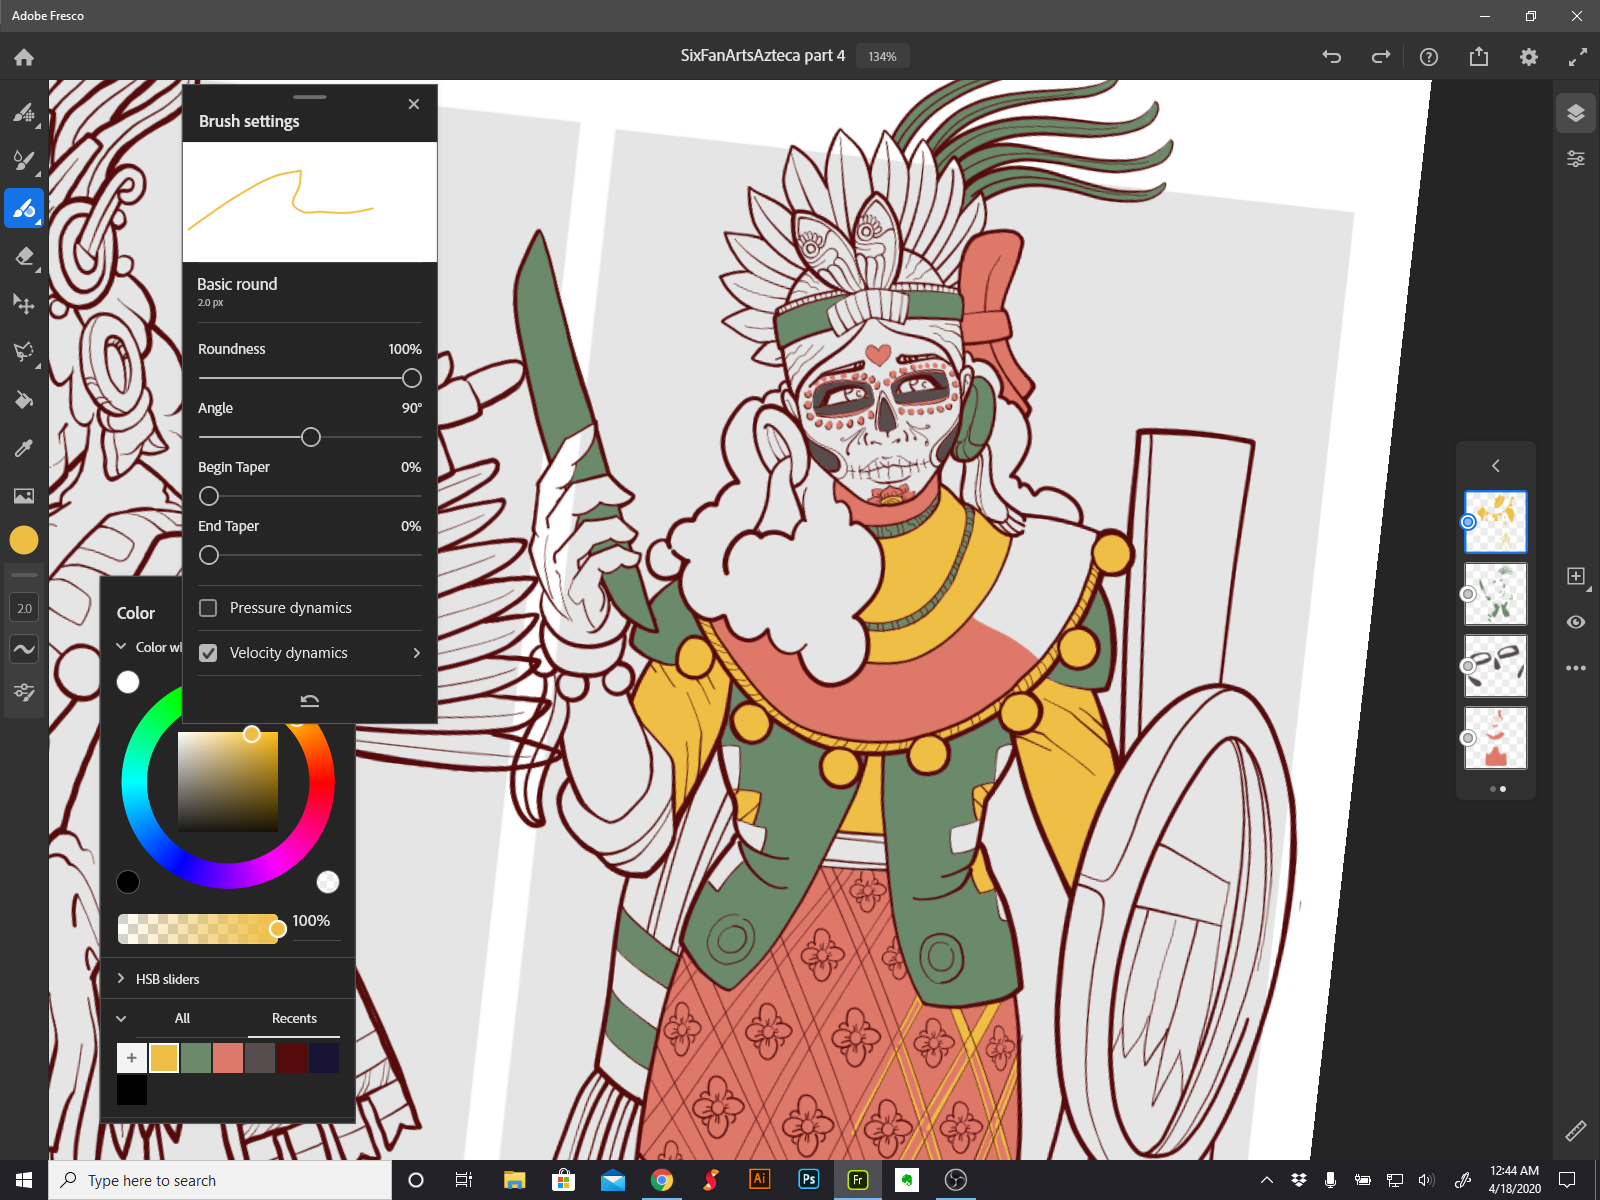This screenshot has width=1600, height=1200.
Task: Select the red layer thumbnail
Action: 1496,738
